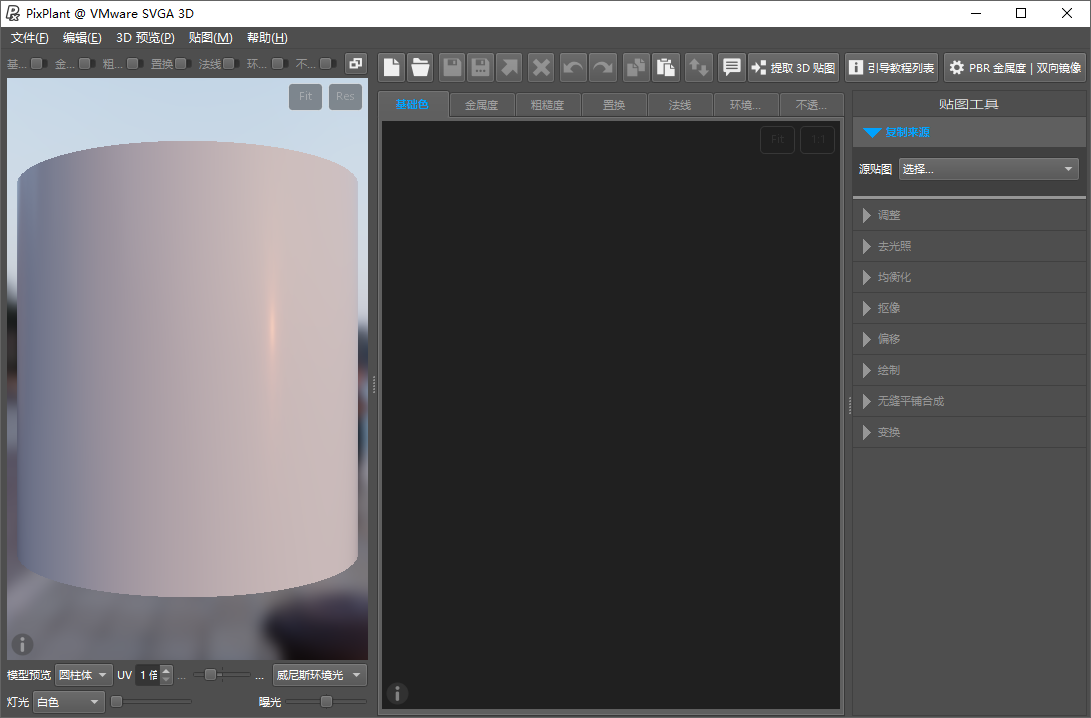1091x718 pixels.
Task: Switch to the 法线 tab
Action: click(680, 105)
